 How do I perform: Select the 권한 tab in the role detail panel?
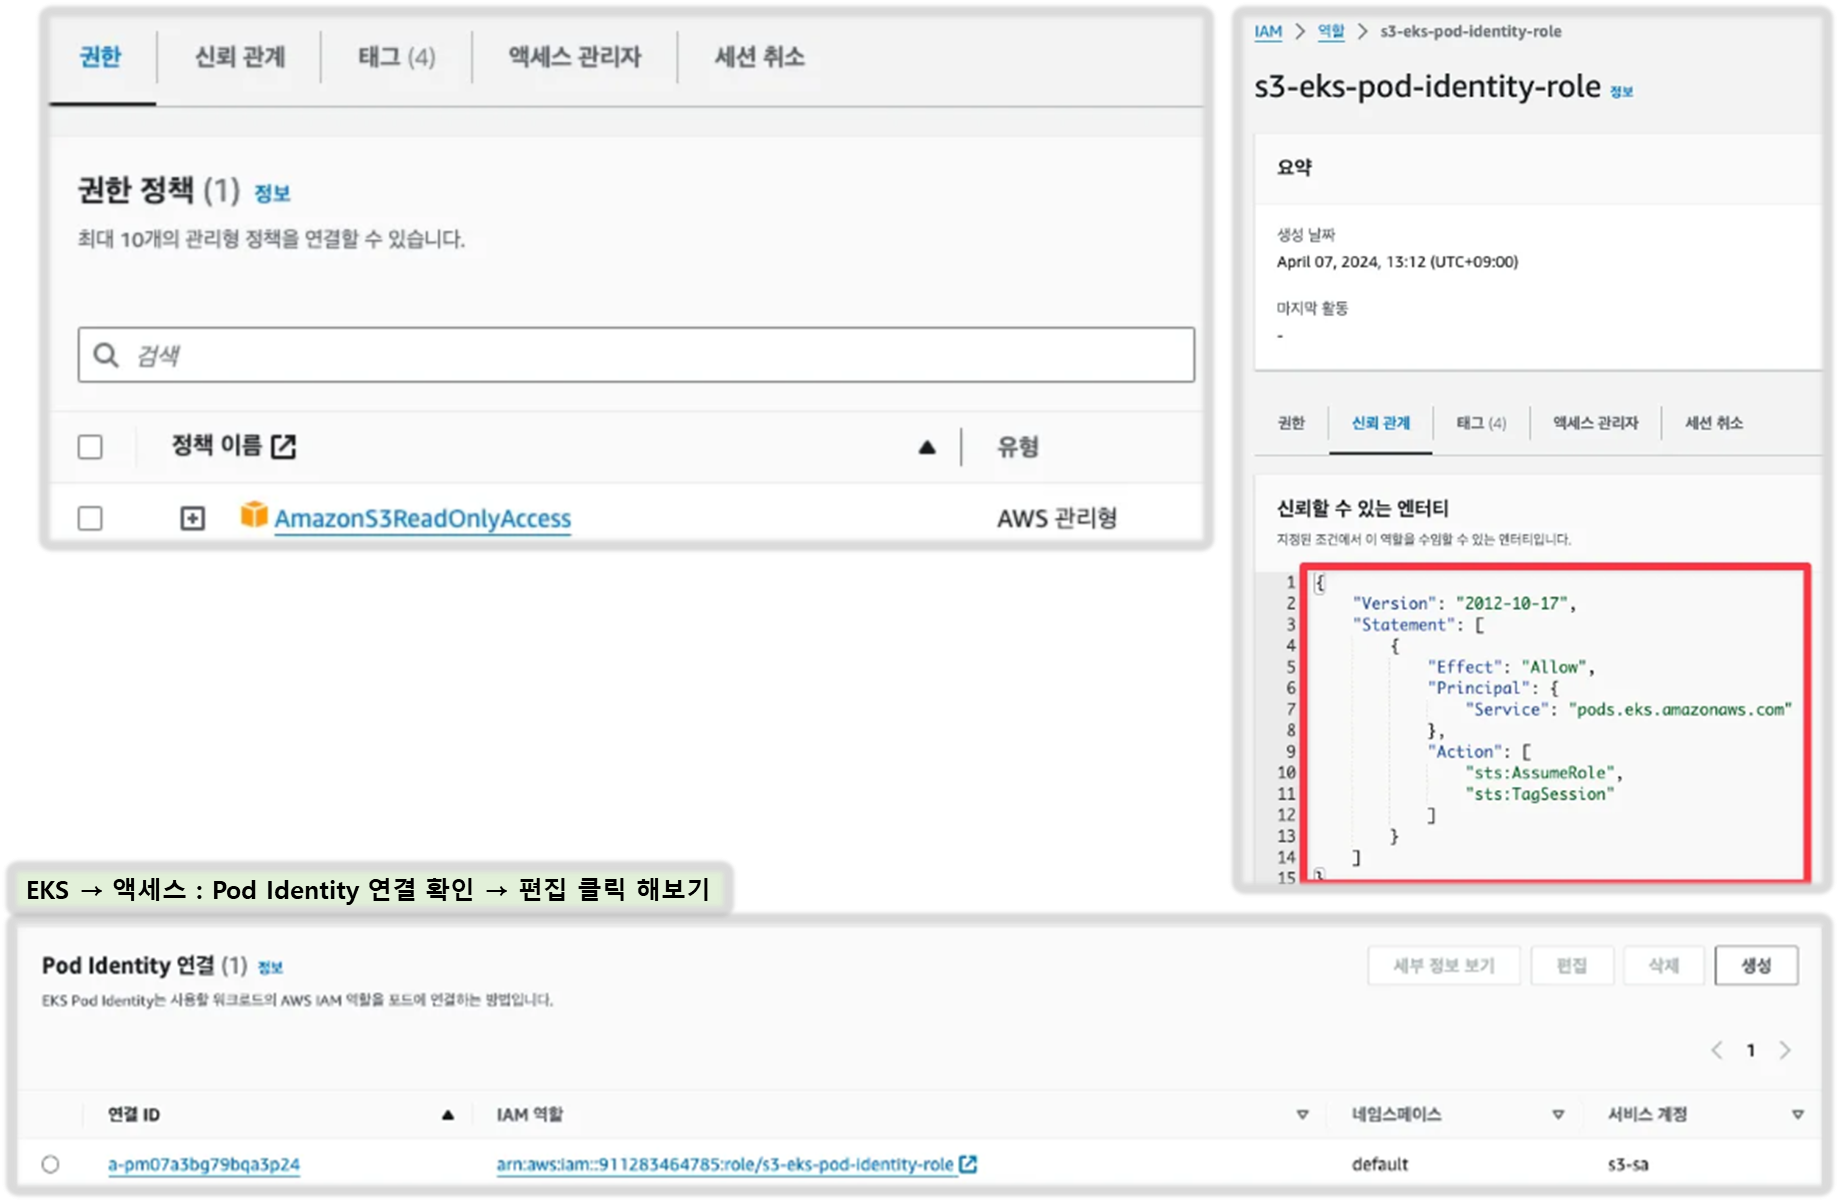click(1291, 423)
